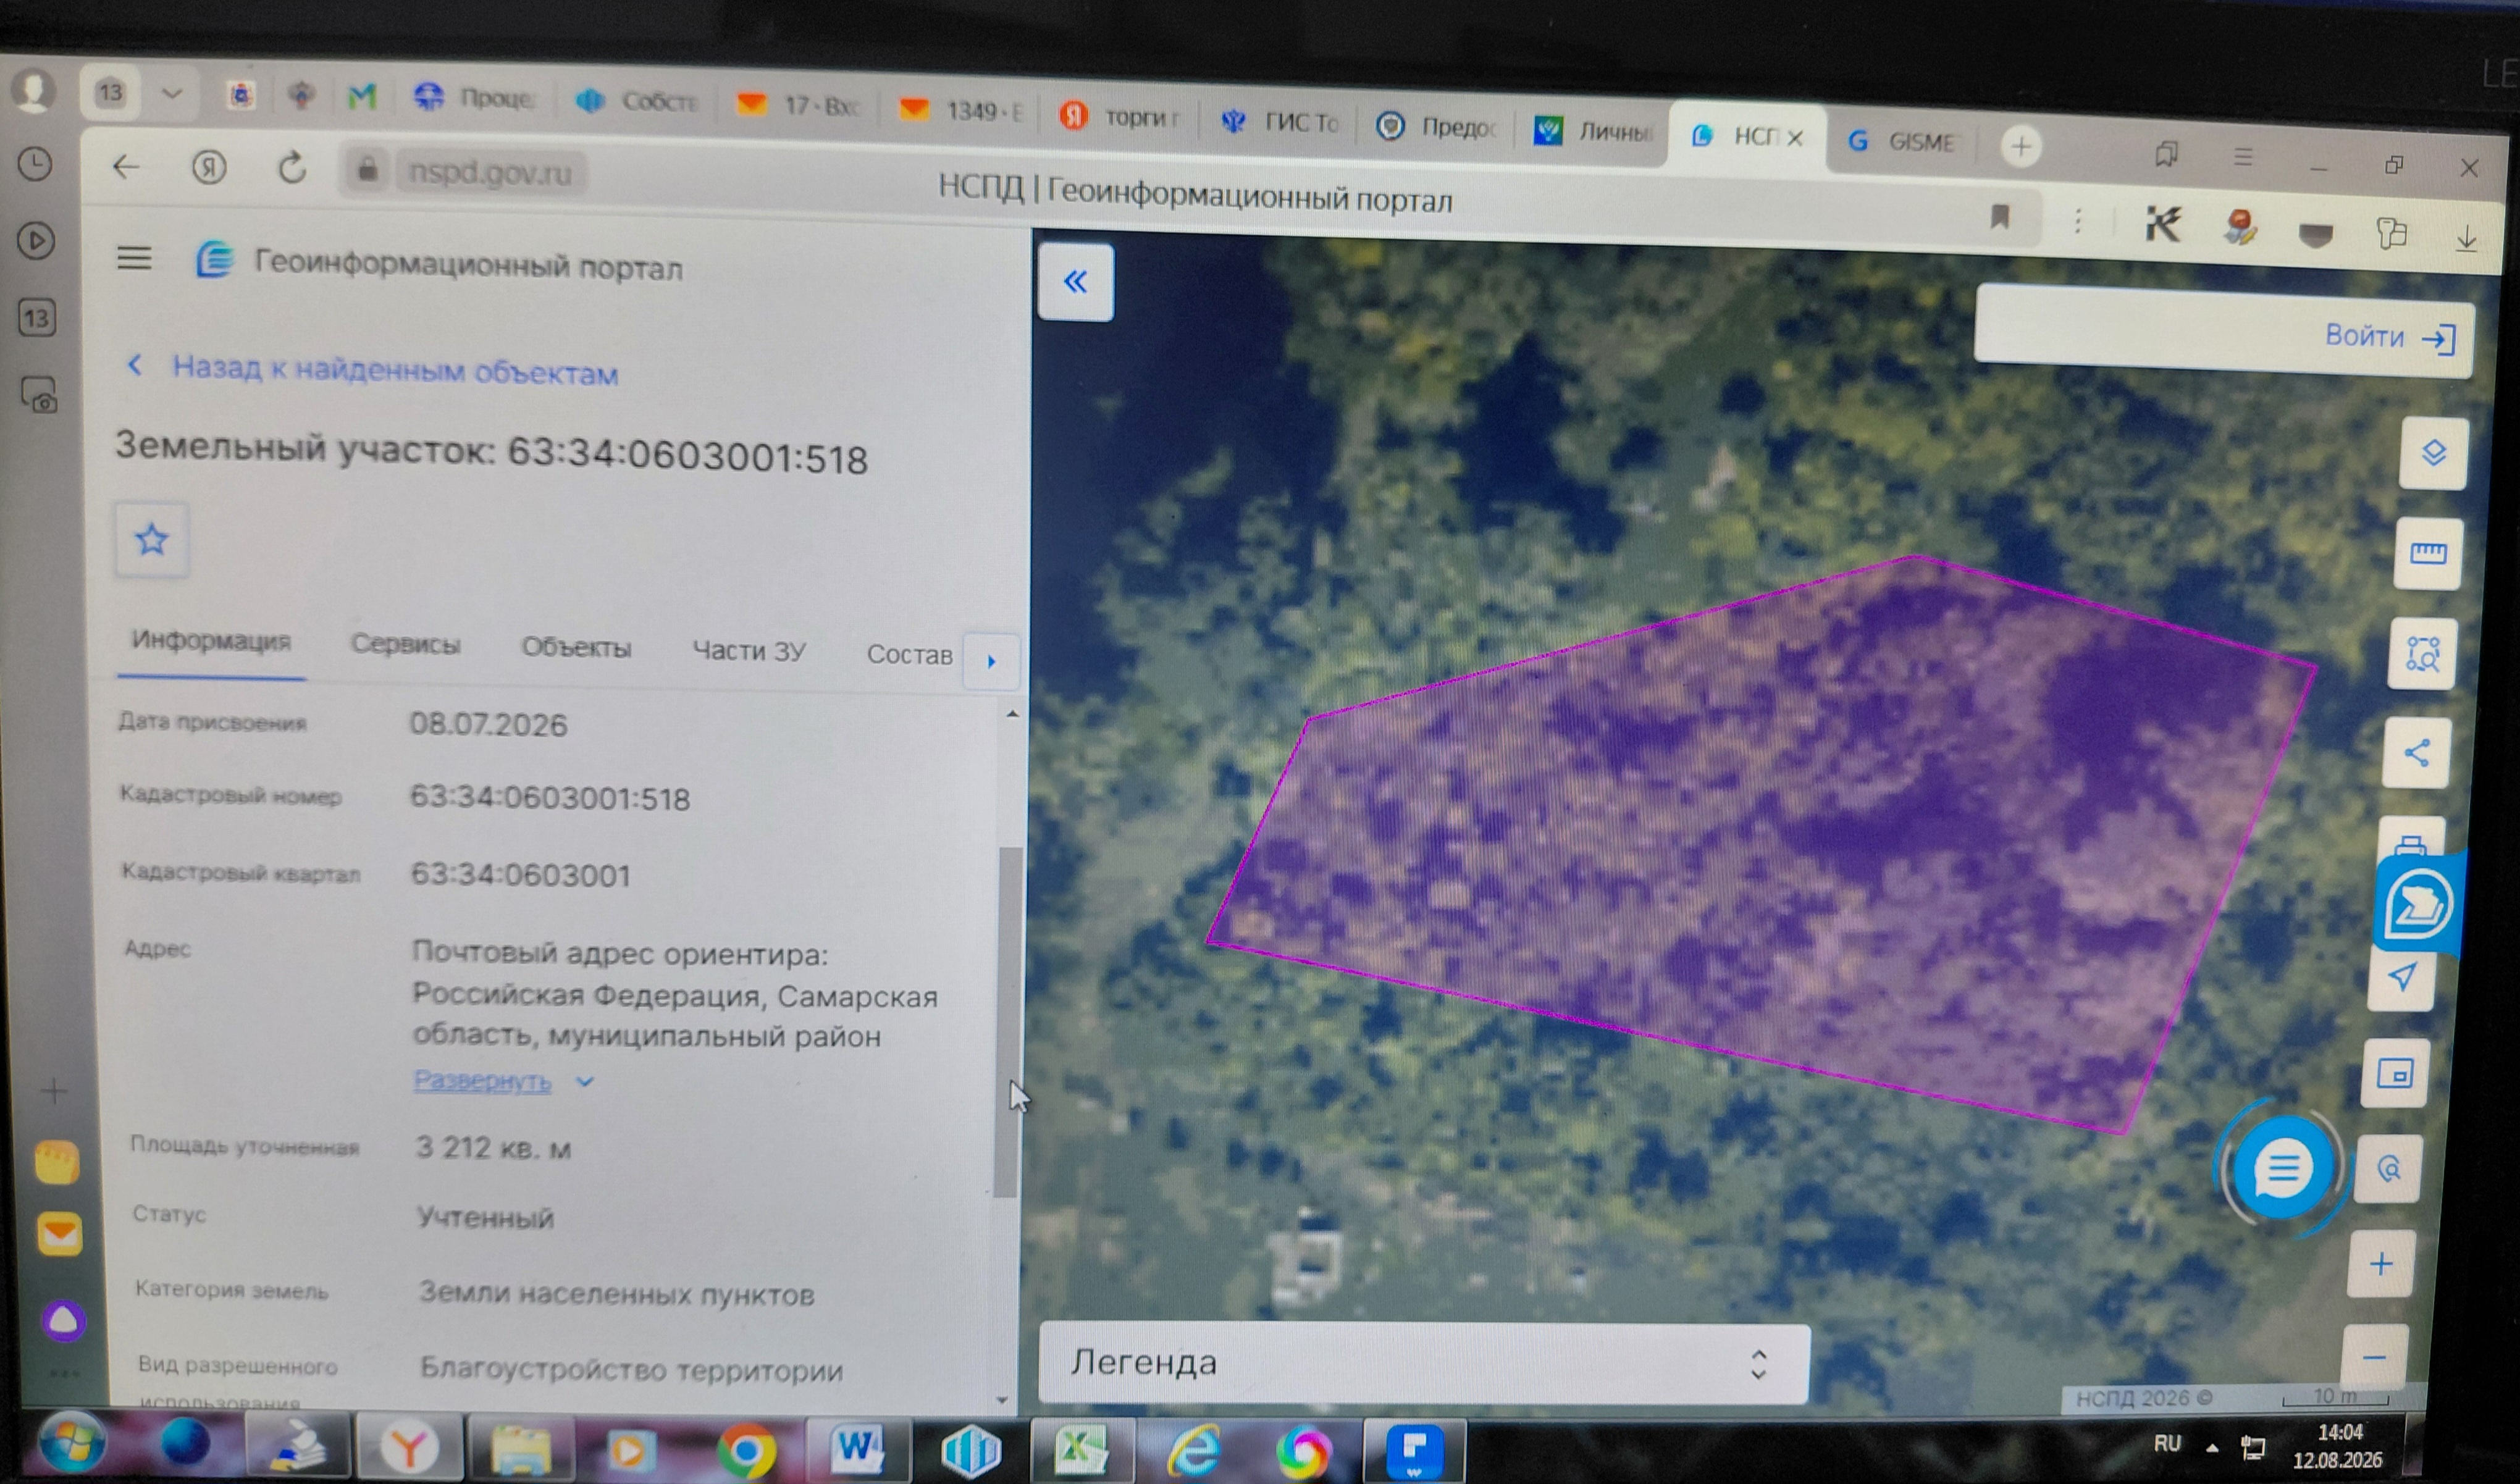Open browser history clock in sidebar

point(36,164)
